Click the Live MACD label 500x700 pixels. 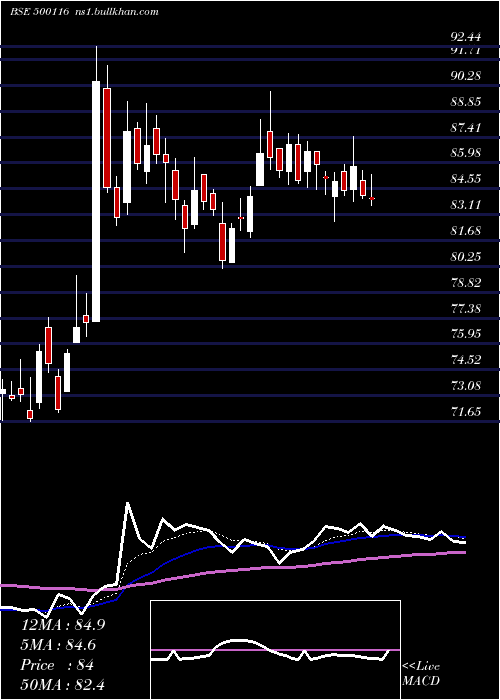(x=421, y=674)
